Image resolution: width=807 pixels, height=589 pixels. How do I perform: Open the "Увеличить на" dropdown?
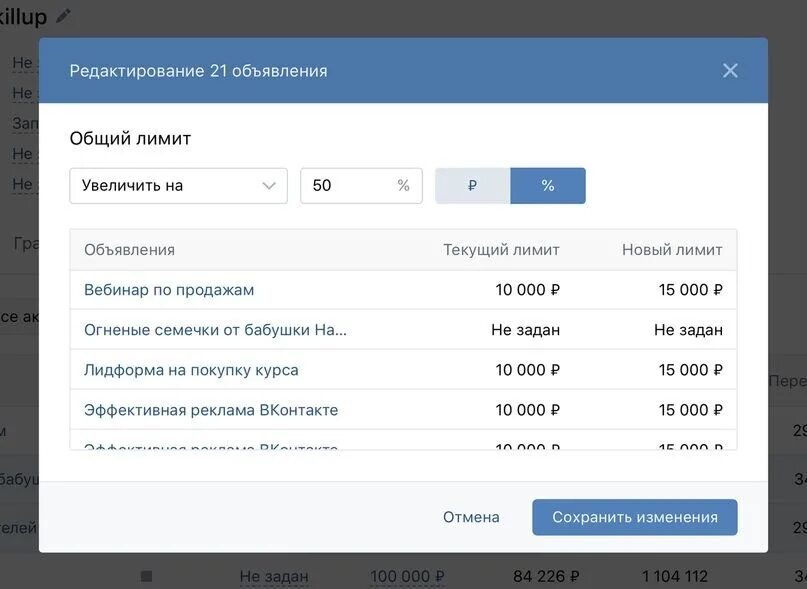(x=178, y=185)
